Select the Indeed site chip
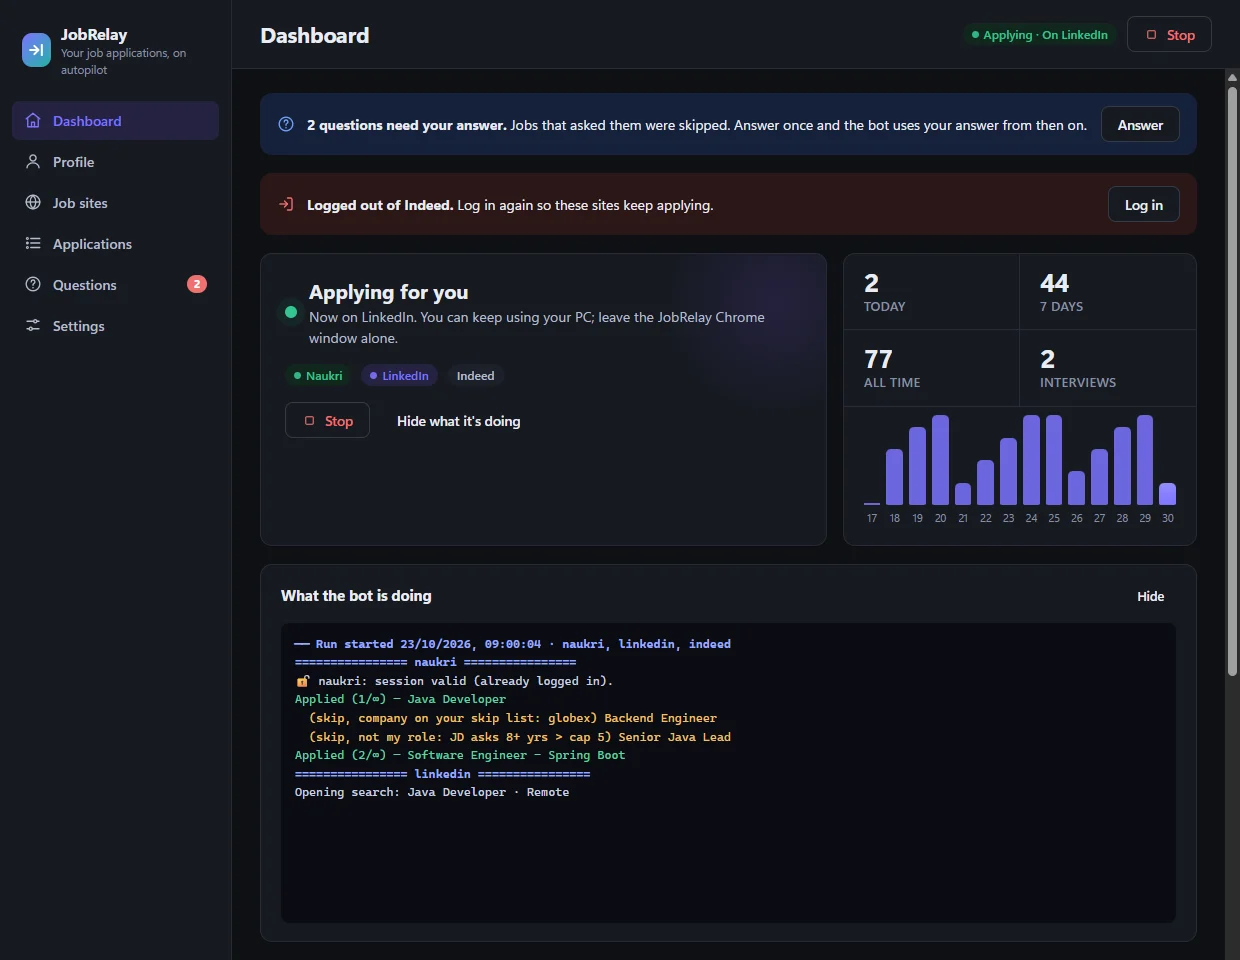The image size is (1240, 960). 475,376
